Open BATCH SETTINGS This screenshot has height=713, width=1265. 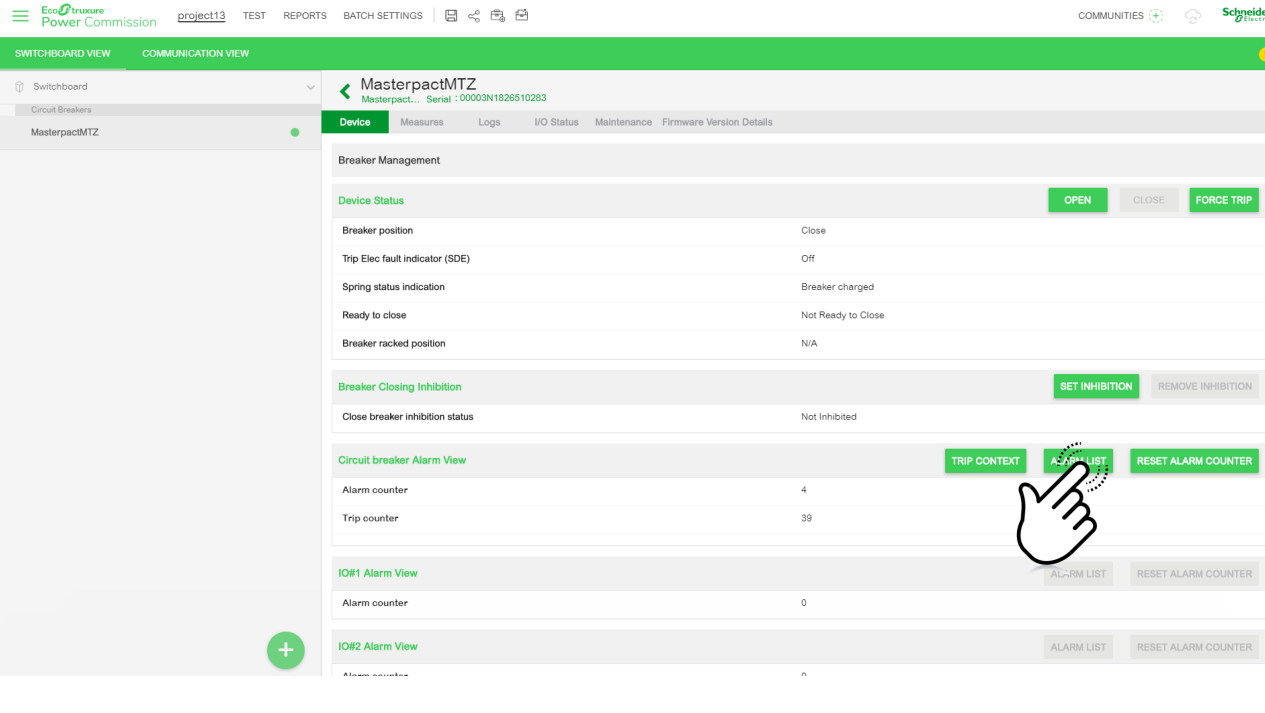click(383, 16)
